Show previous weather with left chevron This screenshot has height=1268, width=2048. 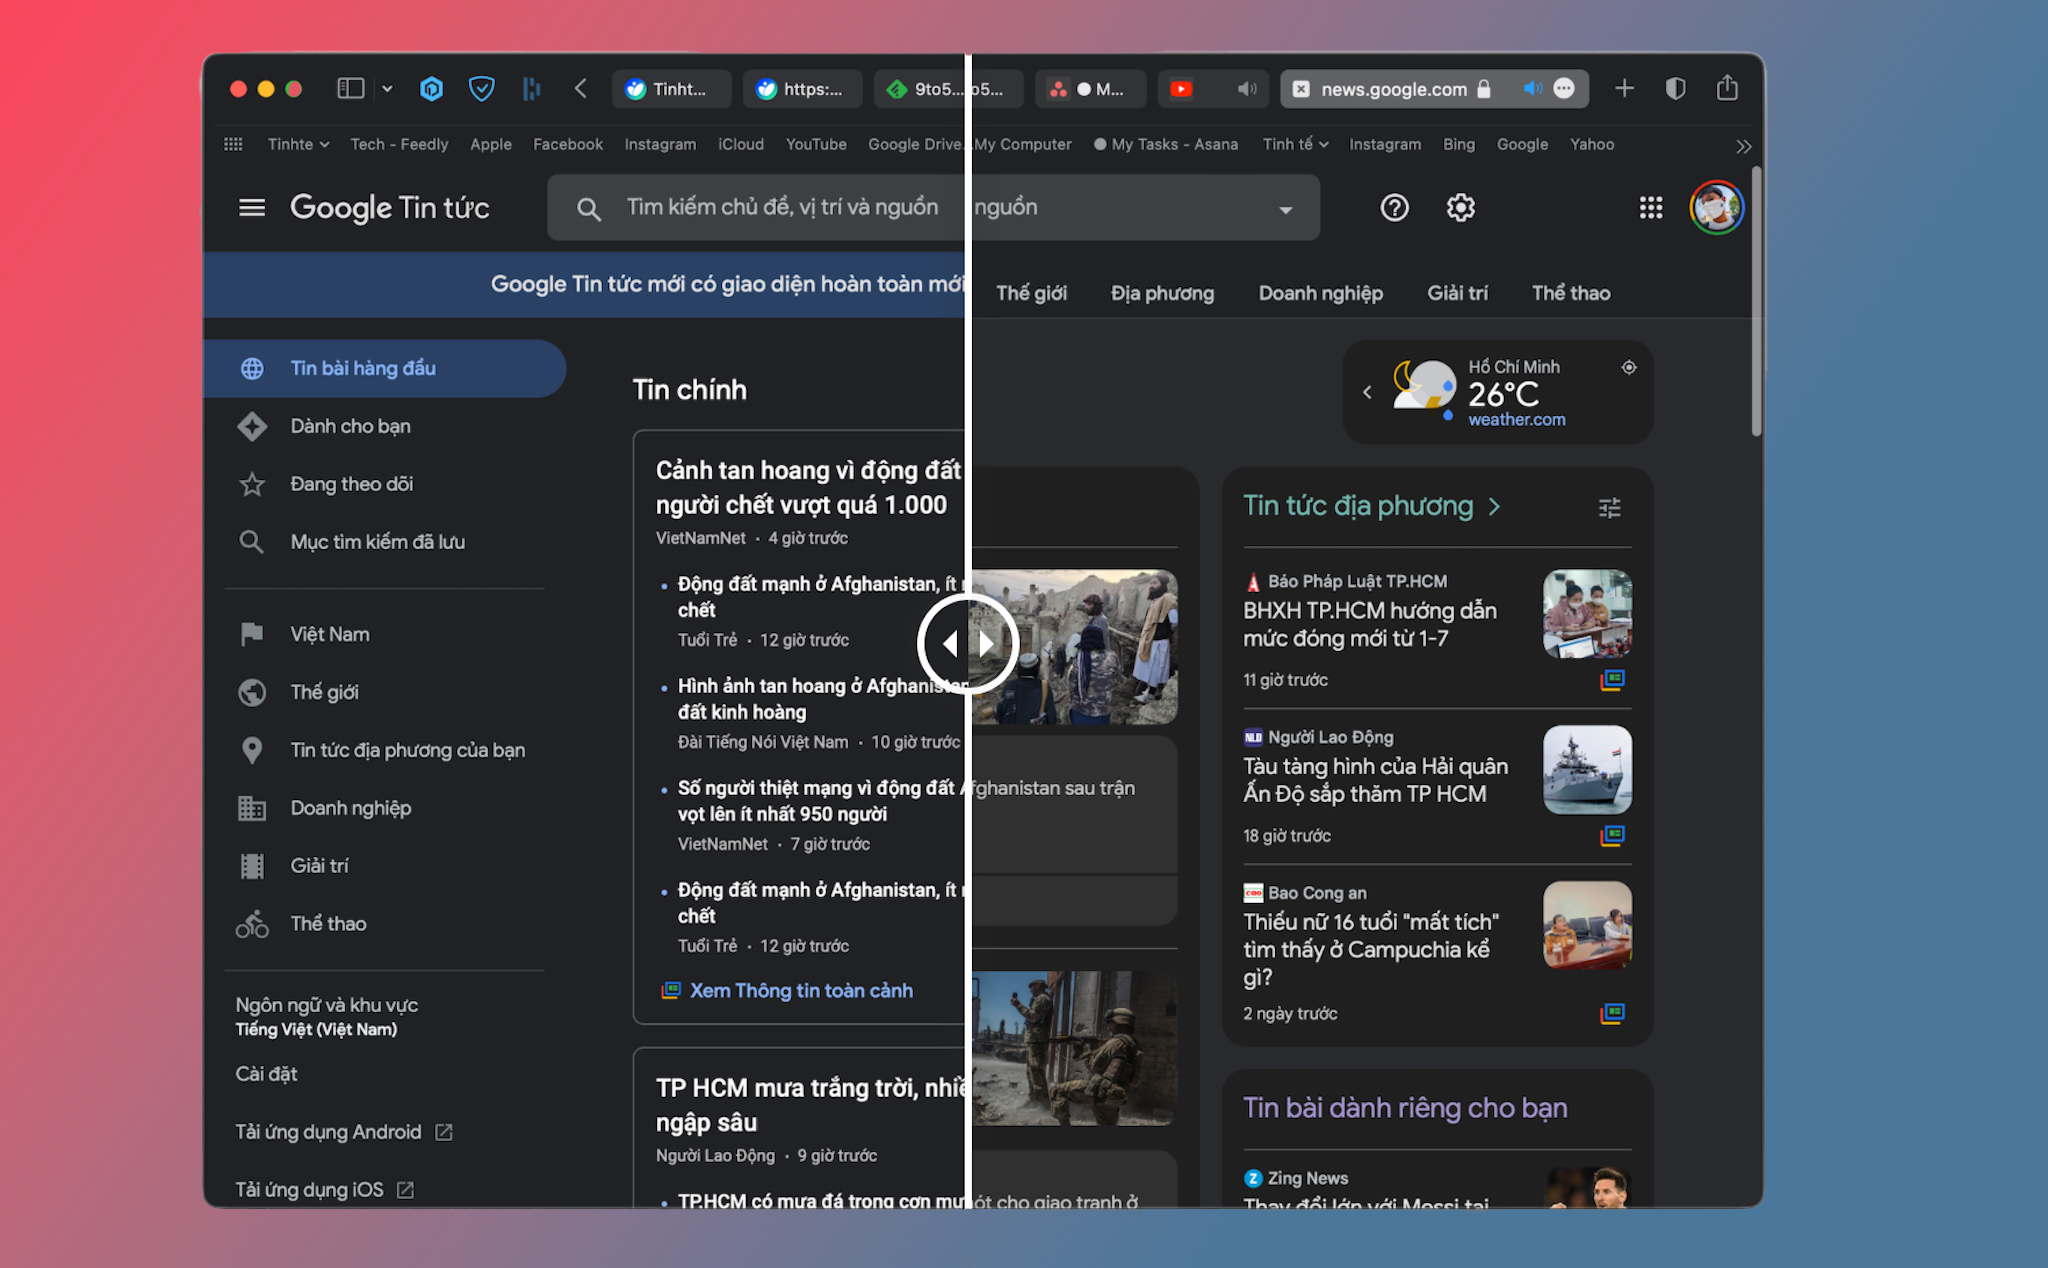[1367, 392]
